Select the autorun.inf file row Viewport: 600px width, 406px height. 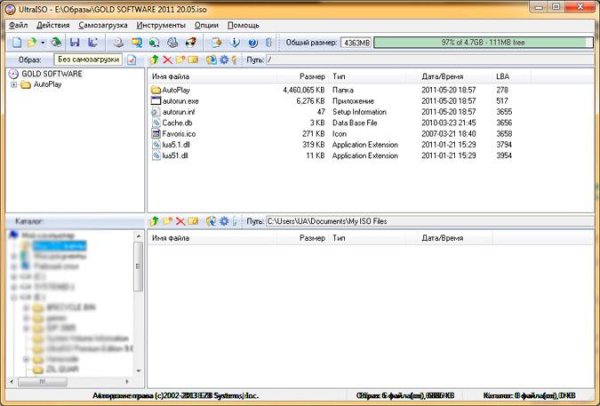coord(331,112)
